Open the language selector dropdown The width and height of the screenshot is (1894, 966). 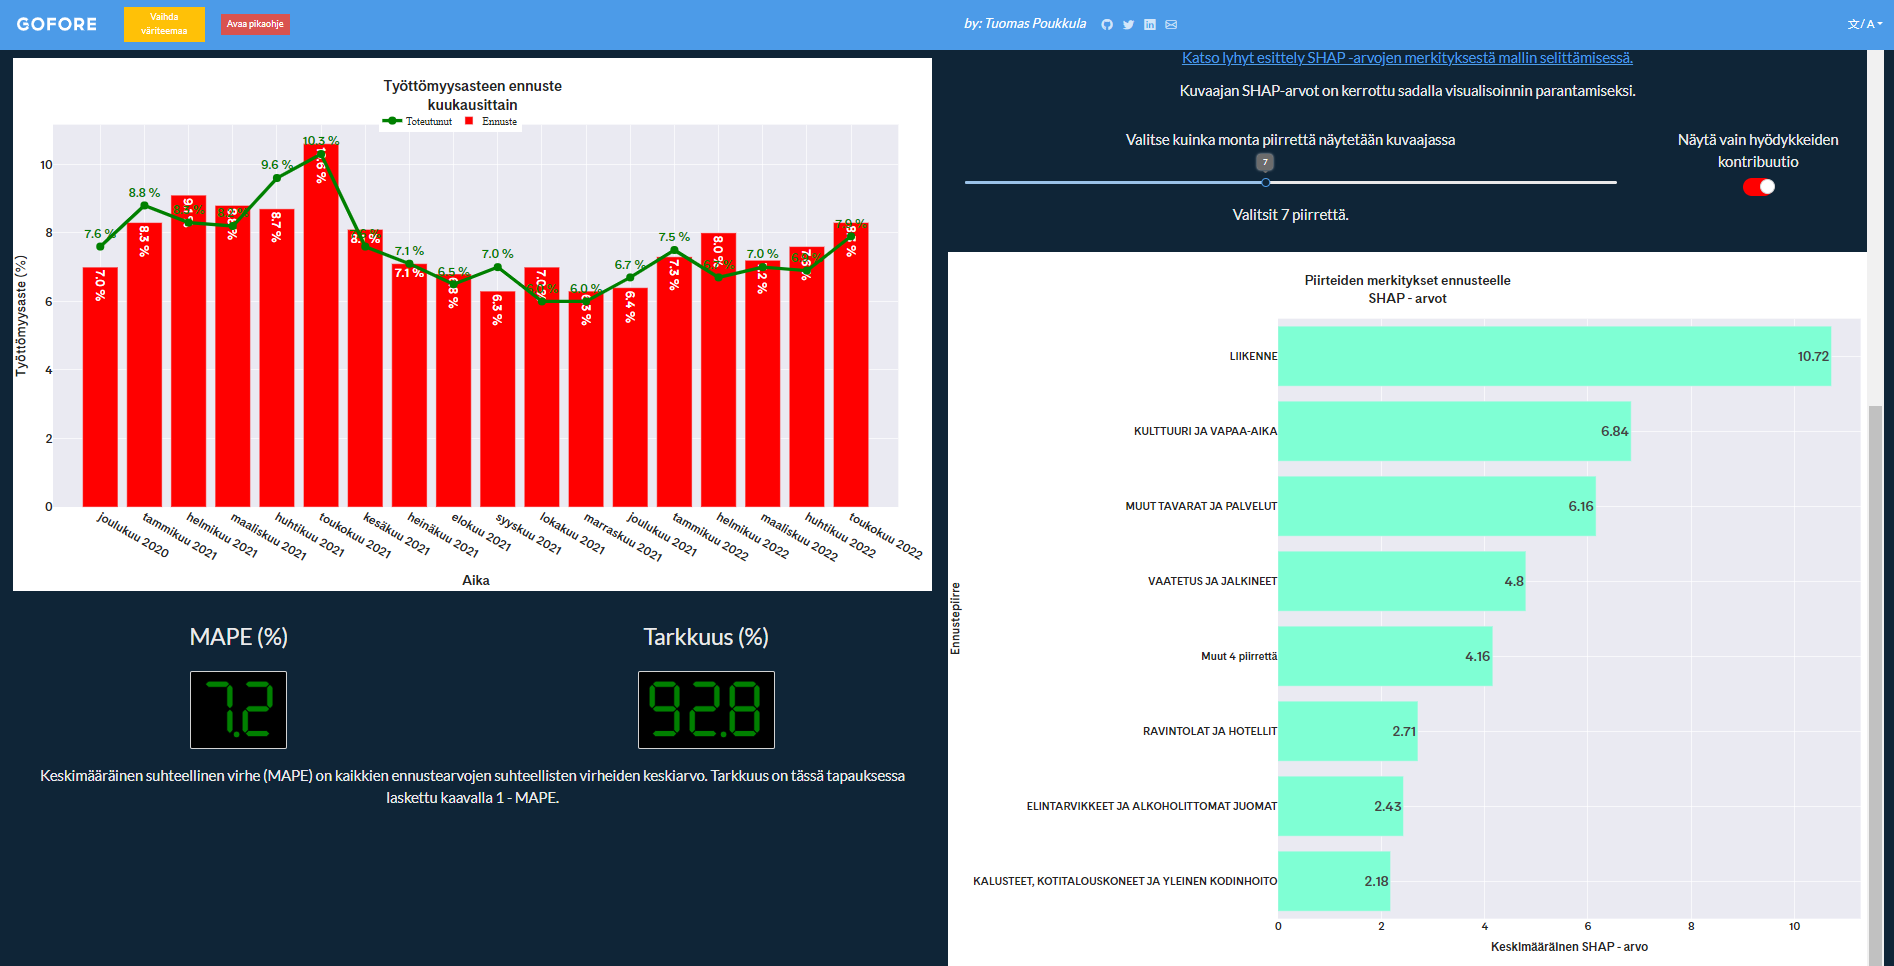(1864, 24)
